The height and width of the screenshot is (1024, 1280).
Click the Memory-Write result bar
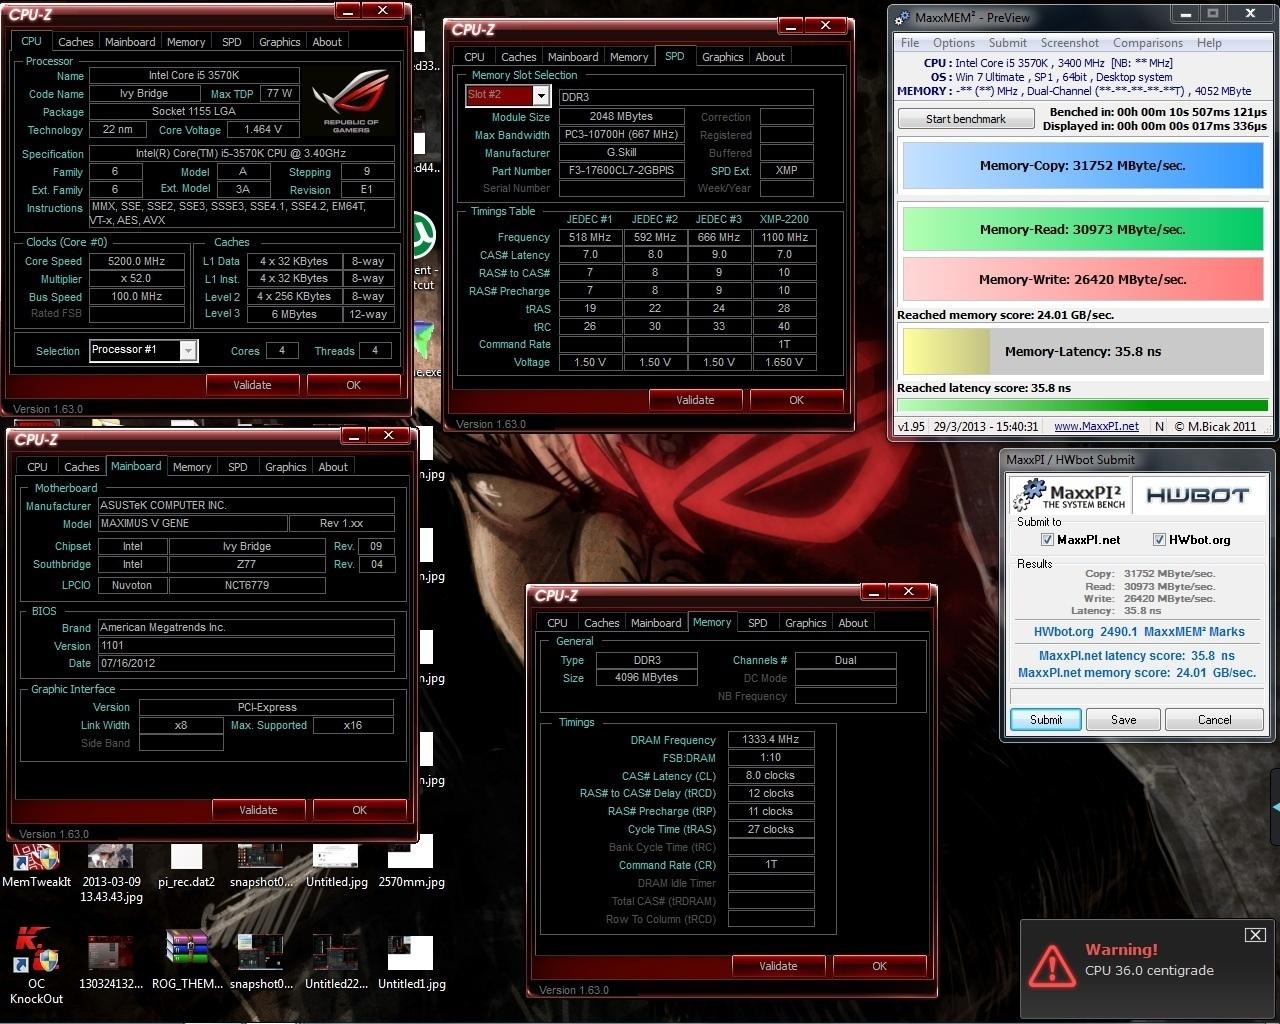1082,280
